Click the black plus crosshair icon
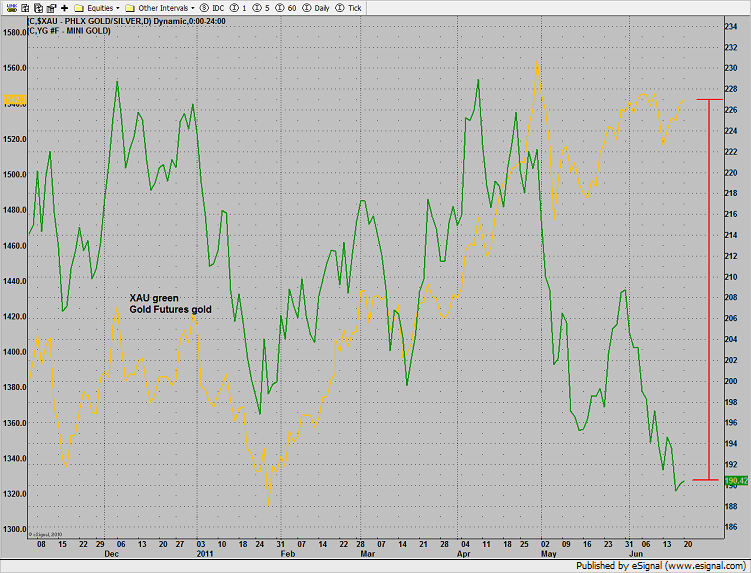This screenshot has width=751, height=573. (64, 7)
